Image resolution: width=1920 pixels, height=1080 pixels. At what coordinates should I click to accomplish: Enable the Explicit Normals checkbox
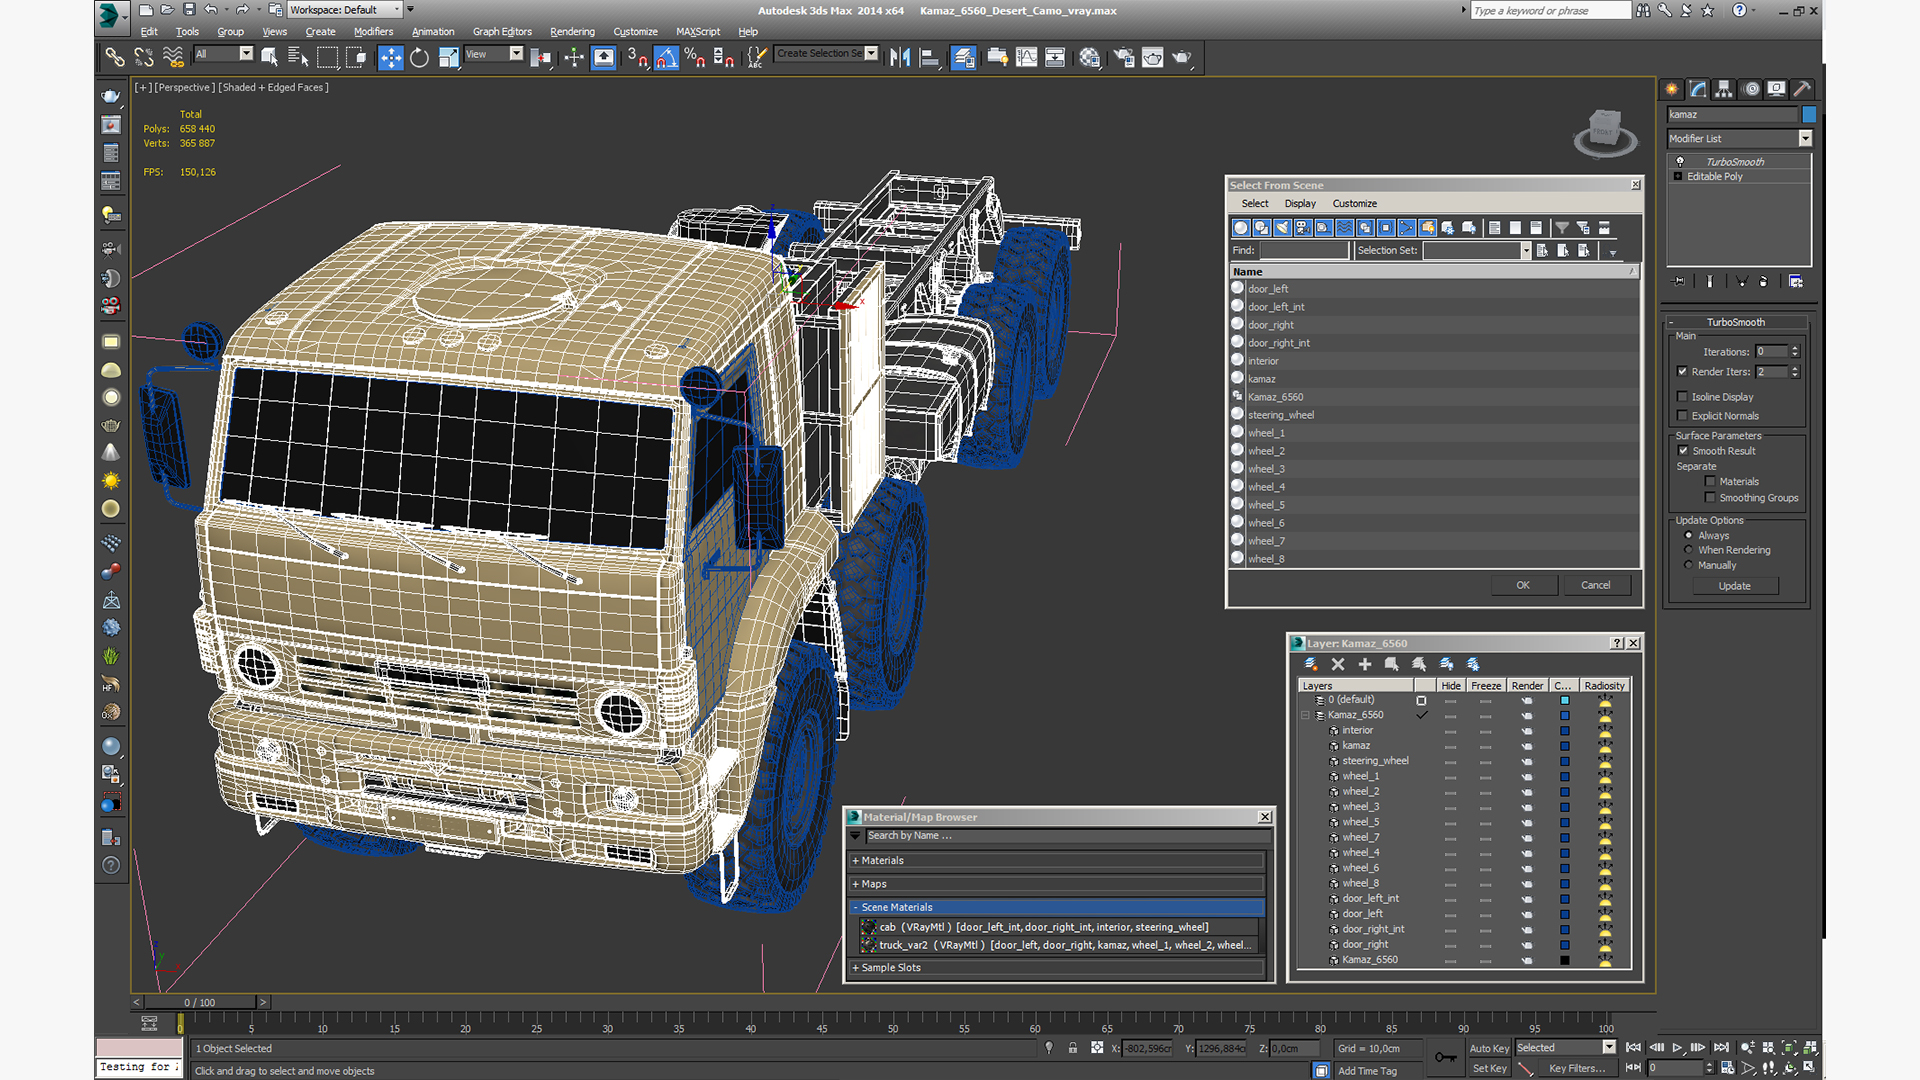pos(1682,416)
